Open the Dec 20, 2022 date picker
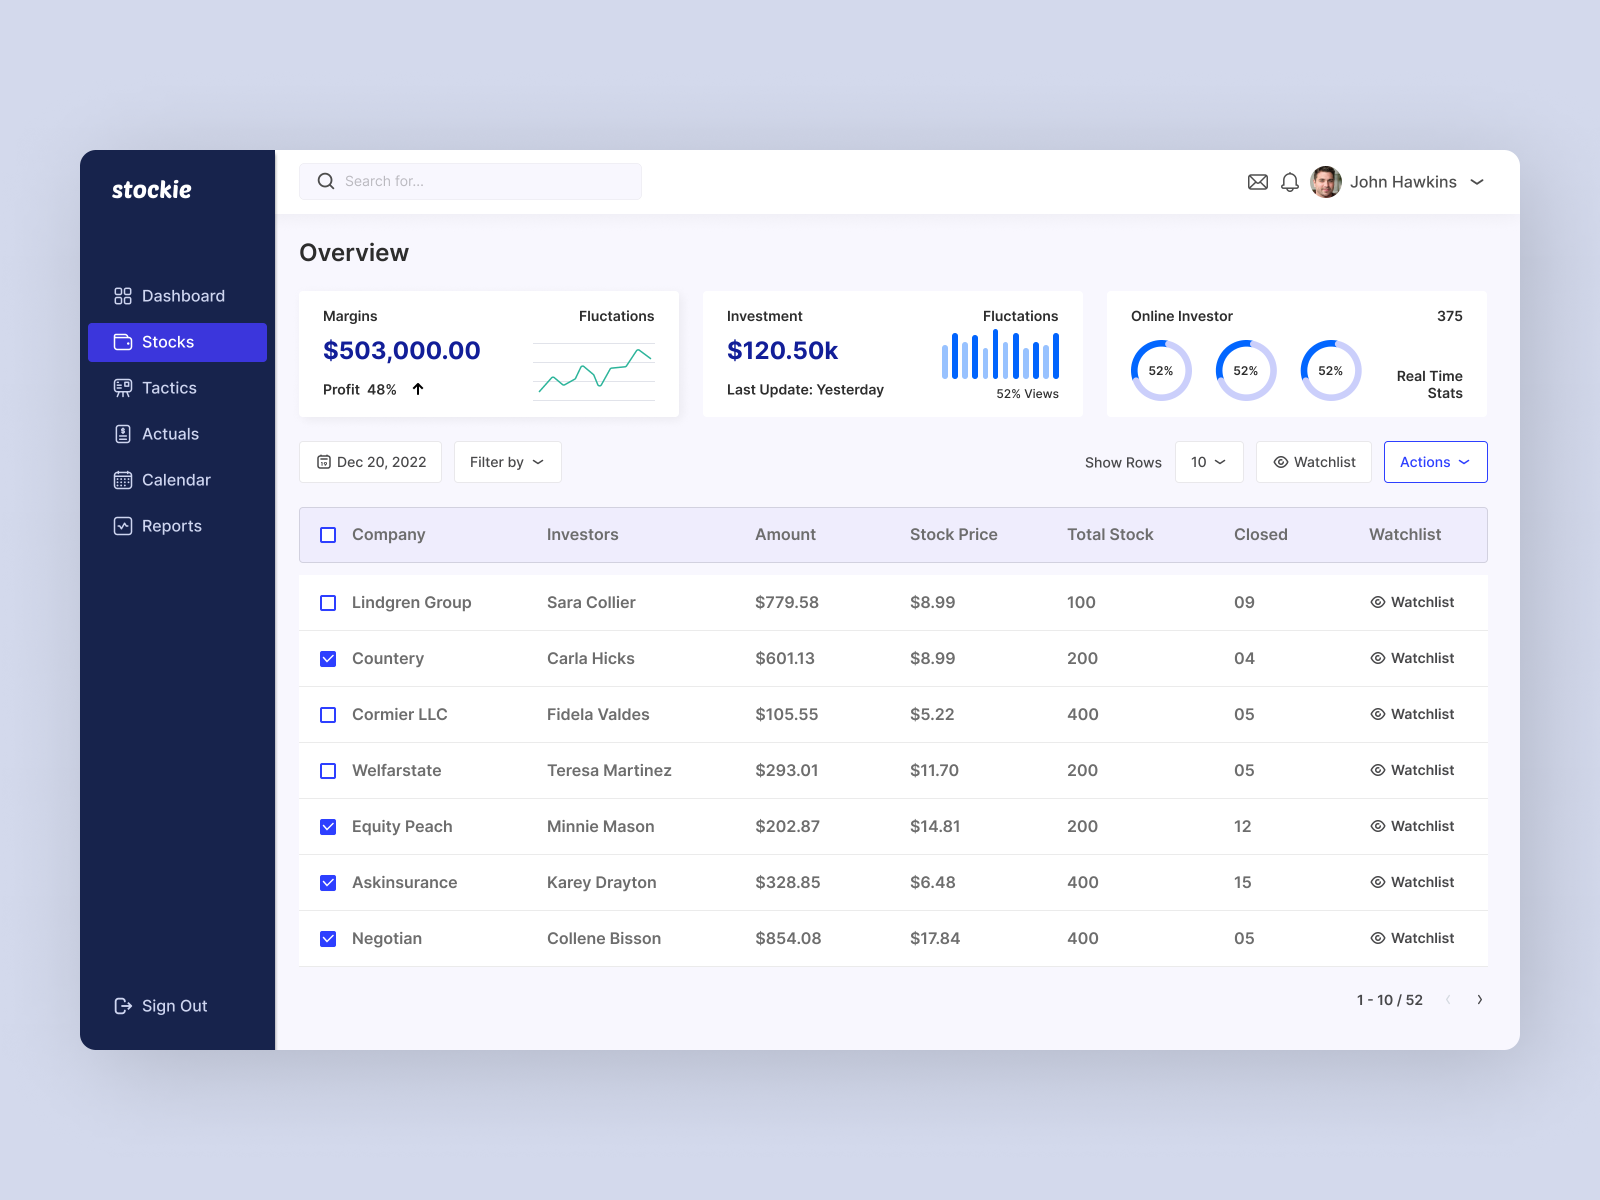Viewport: 1600px width, 1200px height. 369,462
